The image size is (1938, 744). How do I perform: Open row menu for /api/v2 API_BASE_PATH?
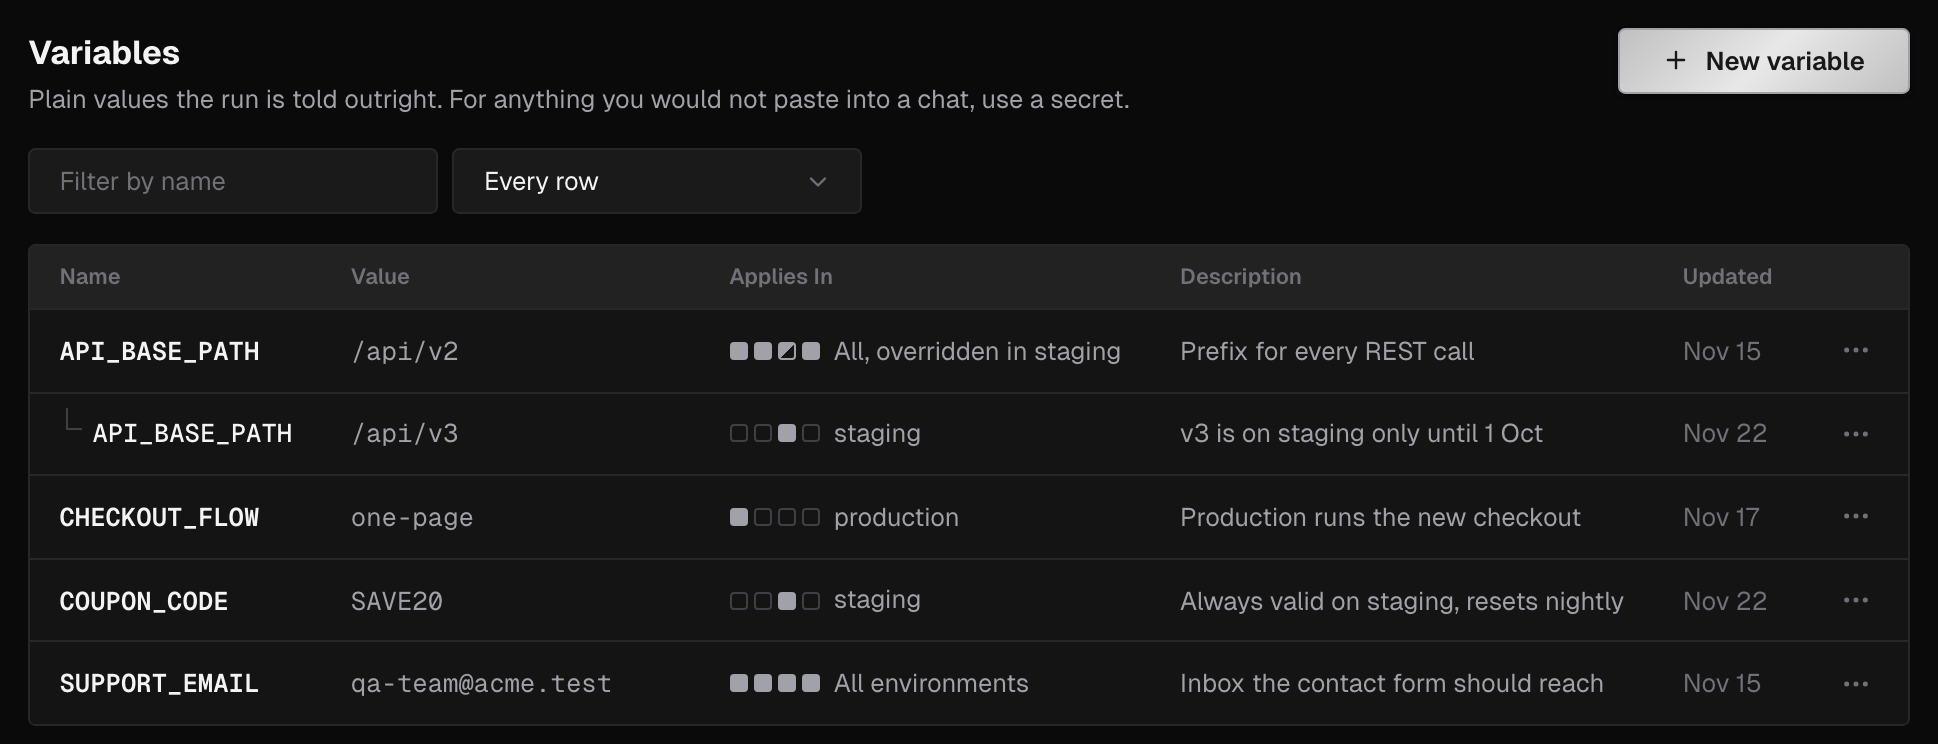click(1856, 351)
